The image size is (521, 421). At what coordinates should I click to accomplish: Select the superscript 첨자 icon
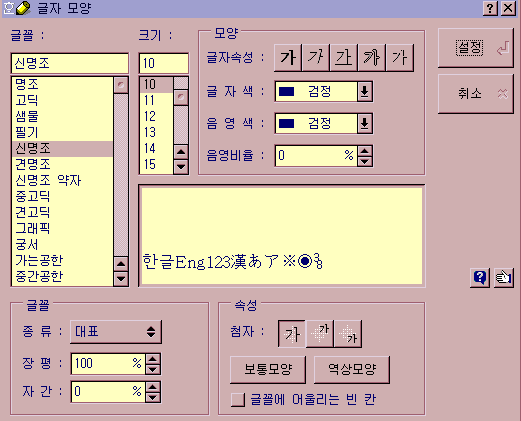pos(320,334)
